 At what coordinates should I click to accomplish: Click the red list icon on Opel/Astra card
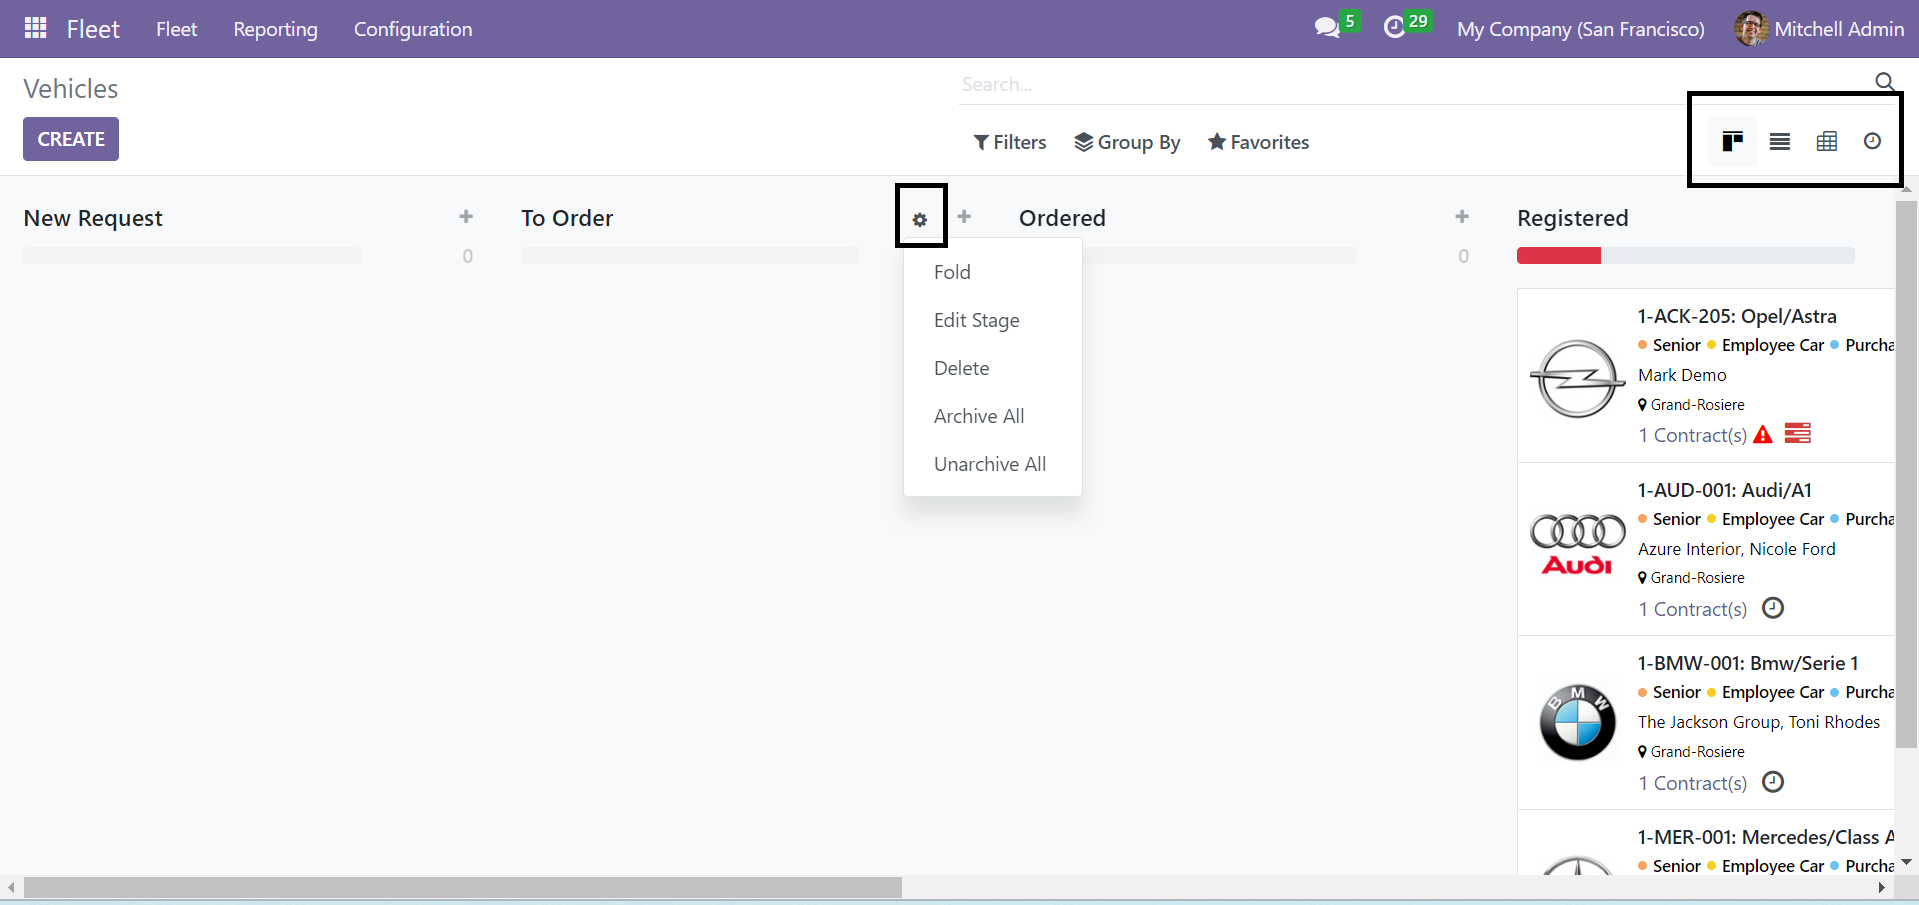[1798, 433]
